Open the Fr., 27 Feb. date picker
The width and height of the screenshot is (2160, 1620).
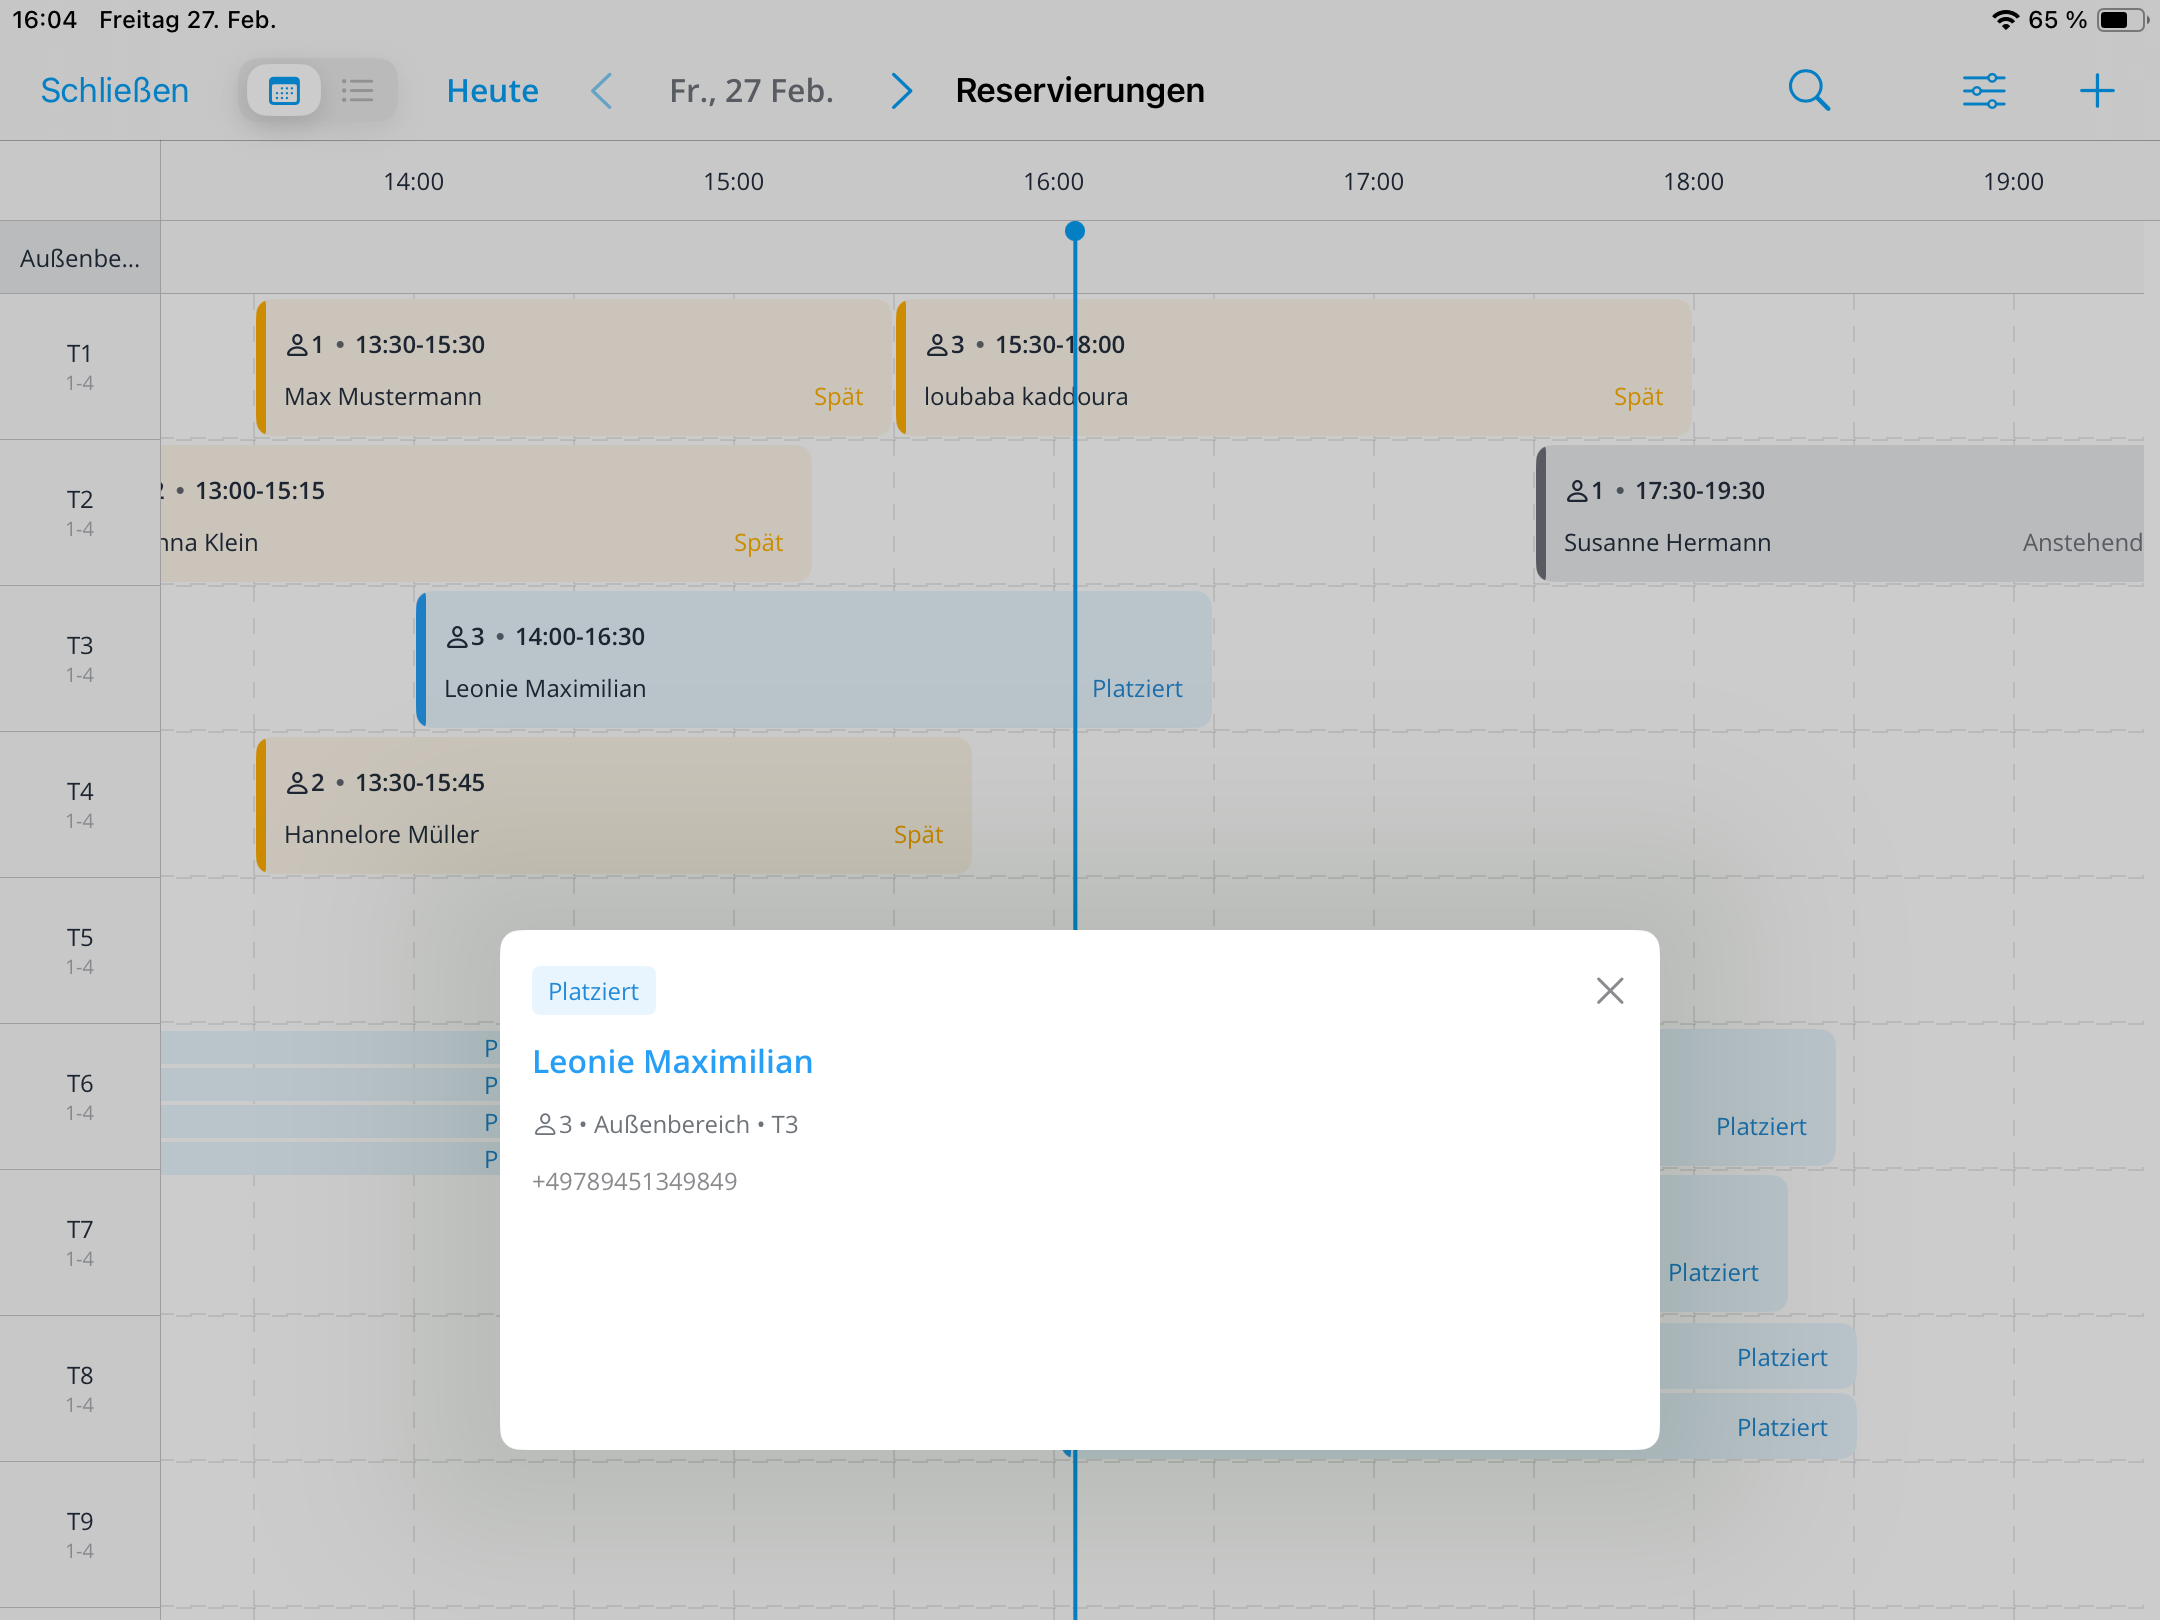click(x=751, y=91)
